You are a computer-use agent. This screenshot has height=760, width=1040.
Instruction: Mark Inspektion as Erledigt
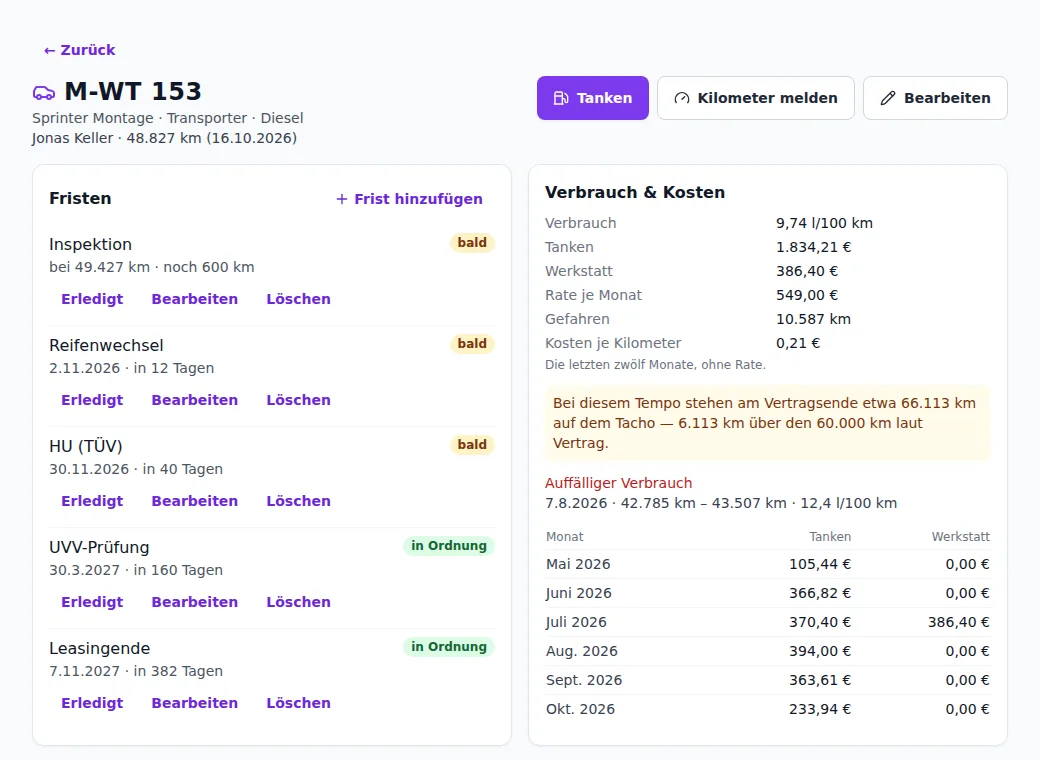click(x=92, y=299)
